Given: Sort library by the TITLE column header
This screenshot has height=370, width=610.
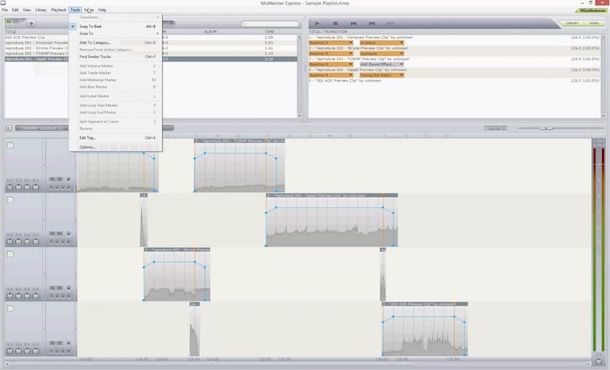Looking at the screenshot, I should pyautogui.click(x=11, y=32).
